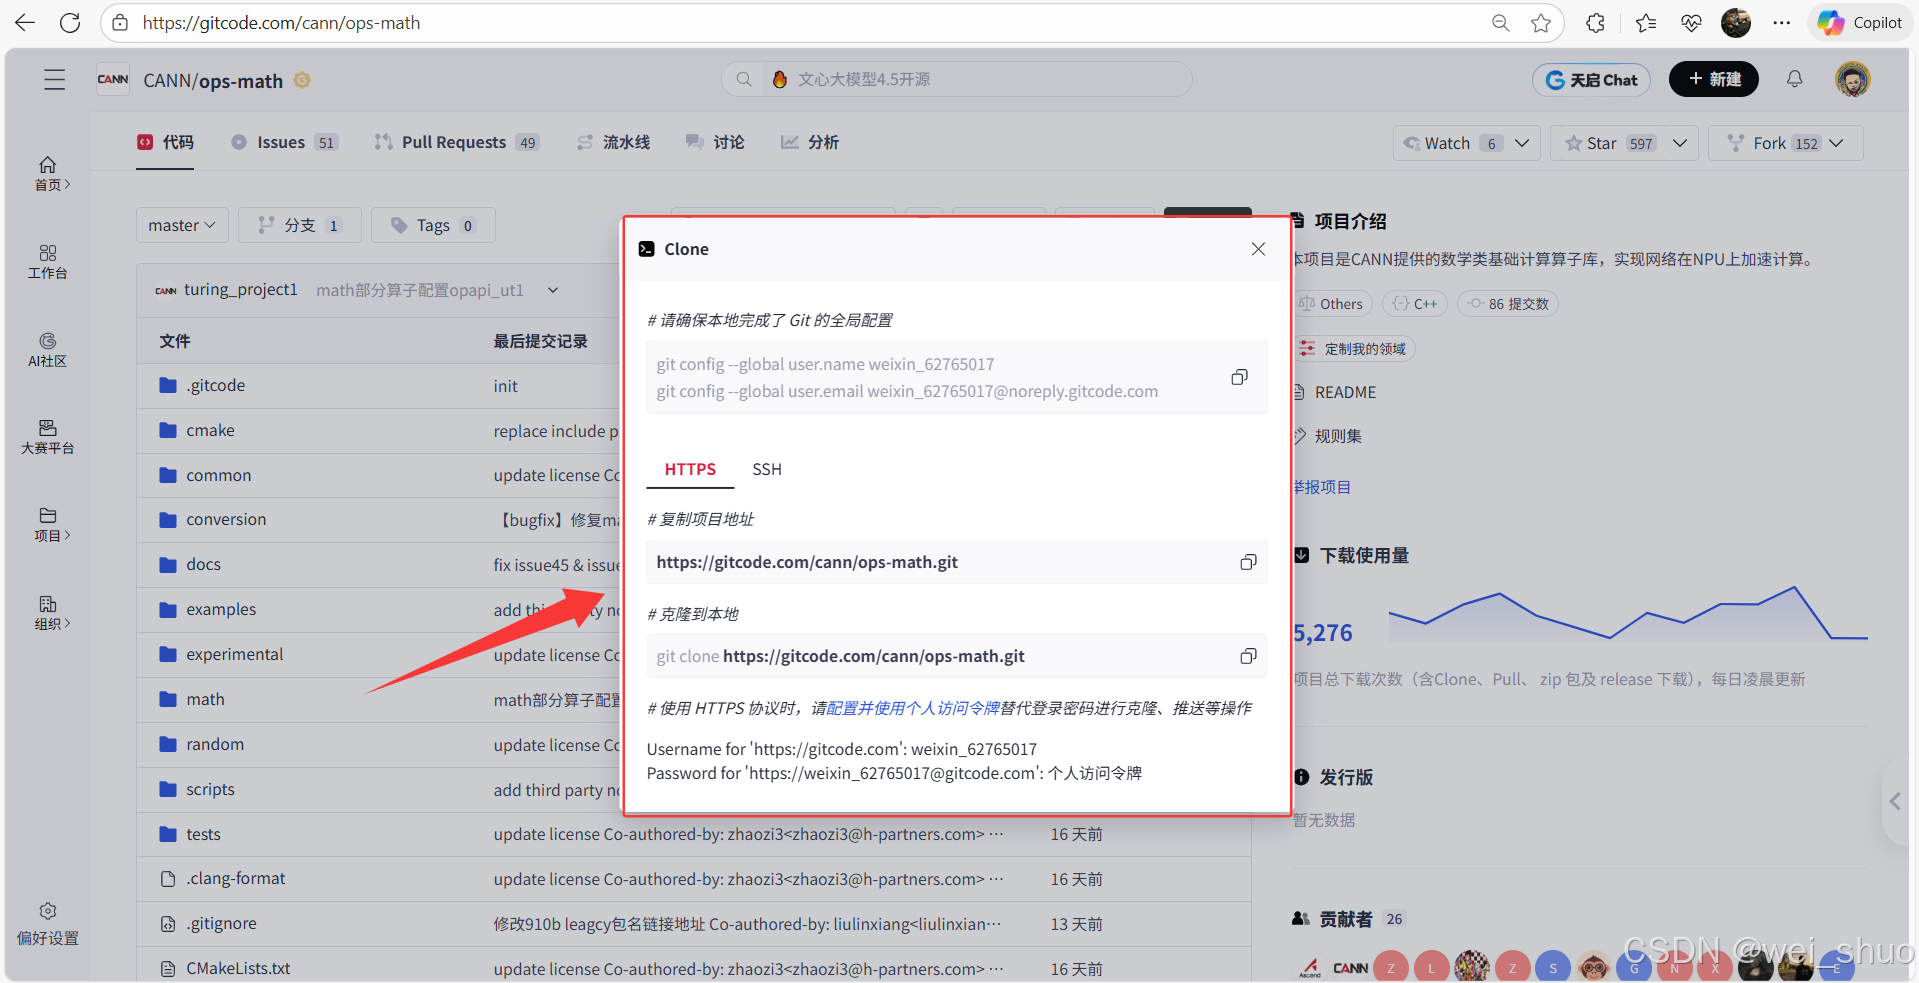Image resolution: width=1919 pixels, height=983 pixels.
Task: Open 工作台 from the sidebar
Action: (47, 262)
